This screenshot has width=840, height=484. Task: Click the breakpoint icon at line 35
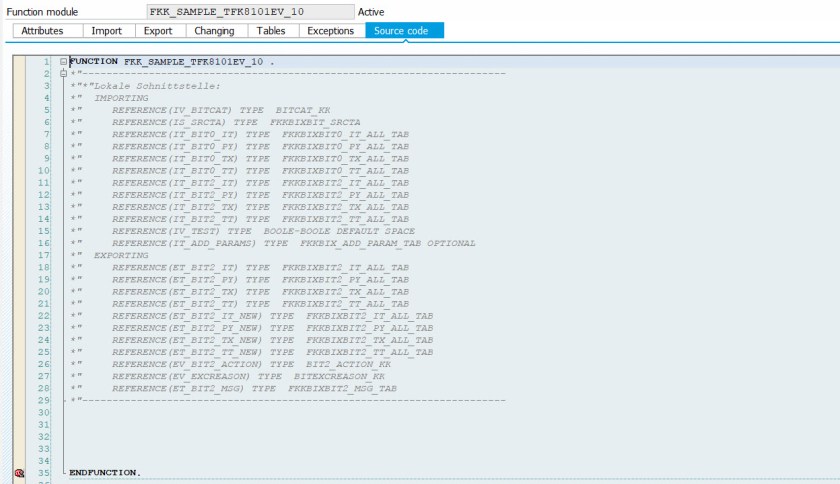pyautogui.click(x=19, y=473)
